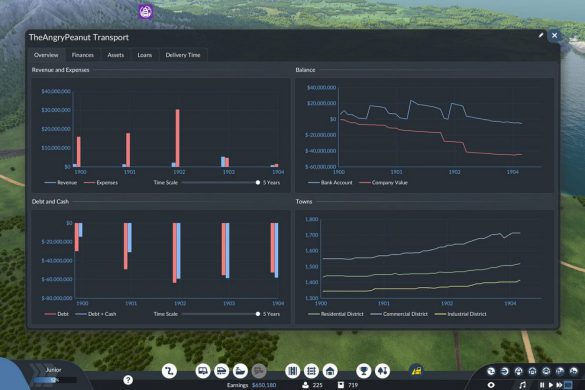The image size is (585, 390).
Task: Open the help question mark icon
Action: coord(128,380)
